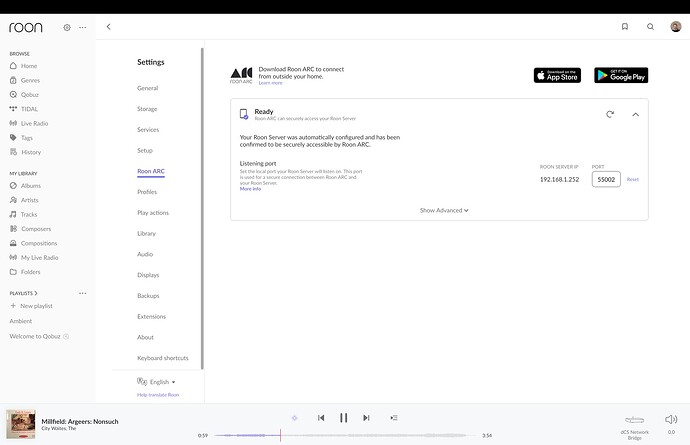
Task: Open My Live Radio
Action: [34, 257]
